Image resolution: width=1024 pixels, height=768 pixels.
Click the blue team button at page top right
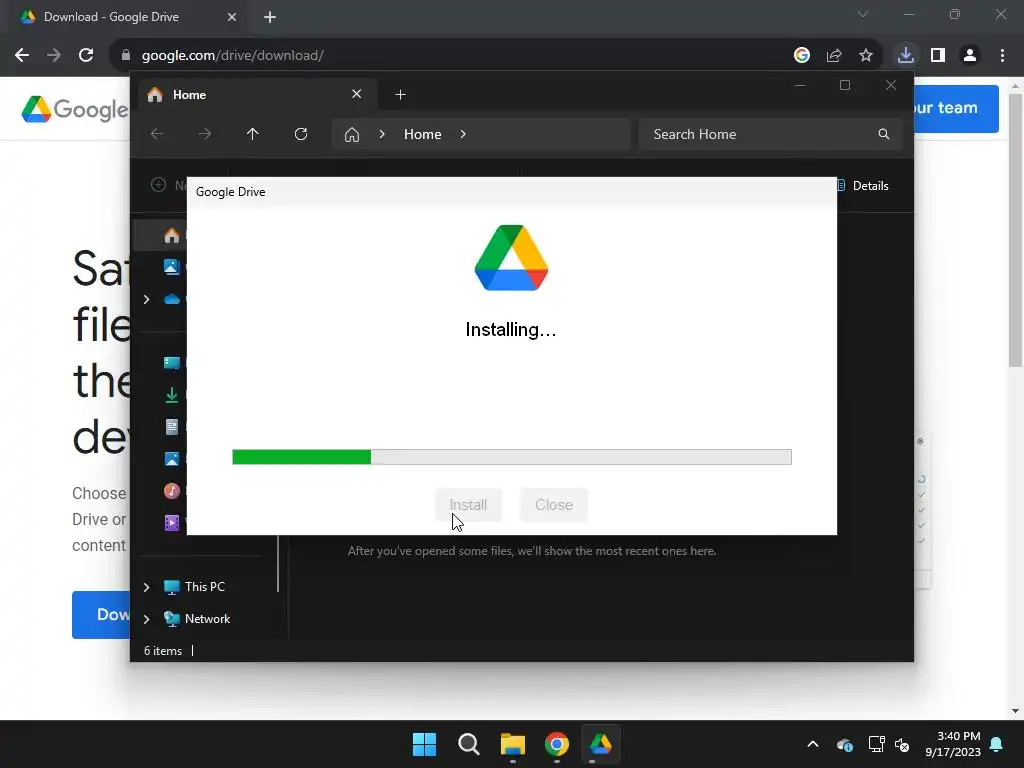(x=956, y=108)
